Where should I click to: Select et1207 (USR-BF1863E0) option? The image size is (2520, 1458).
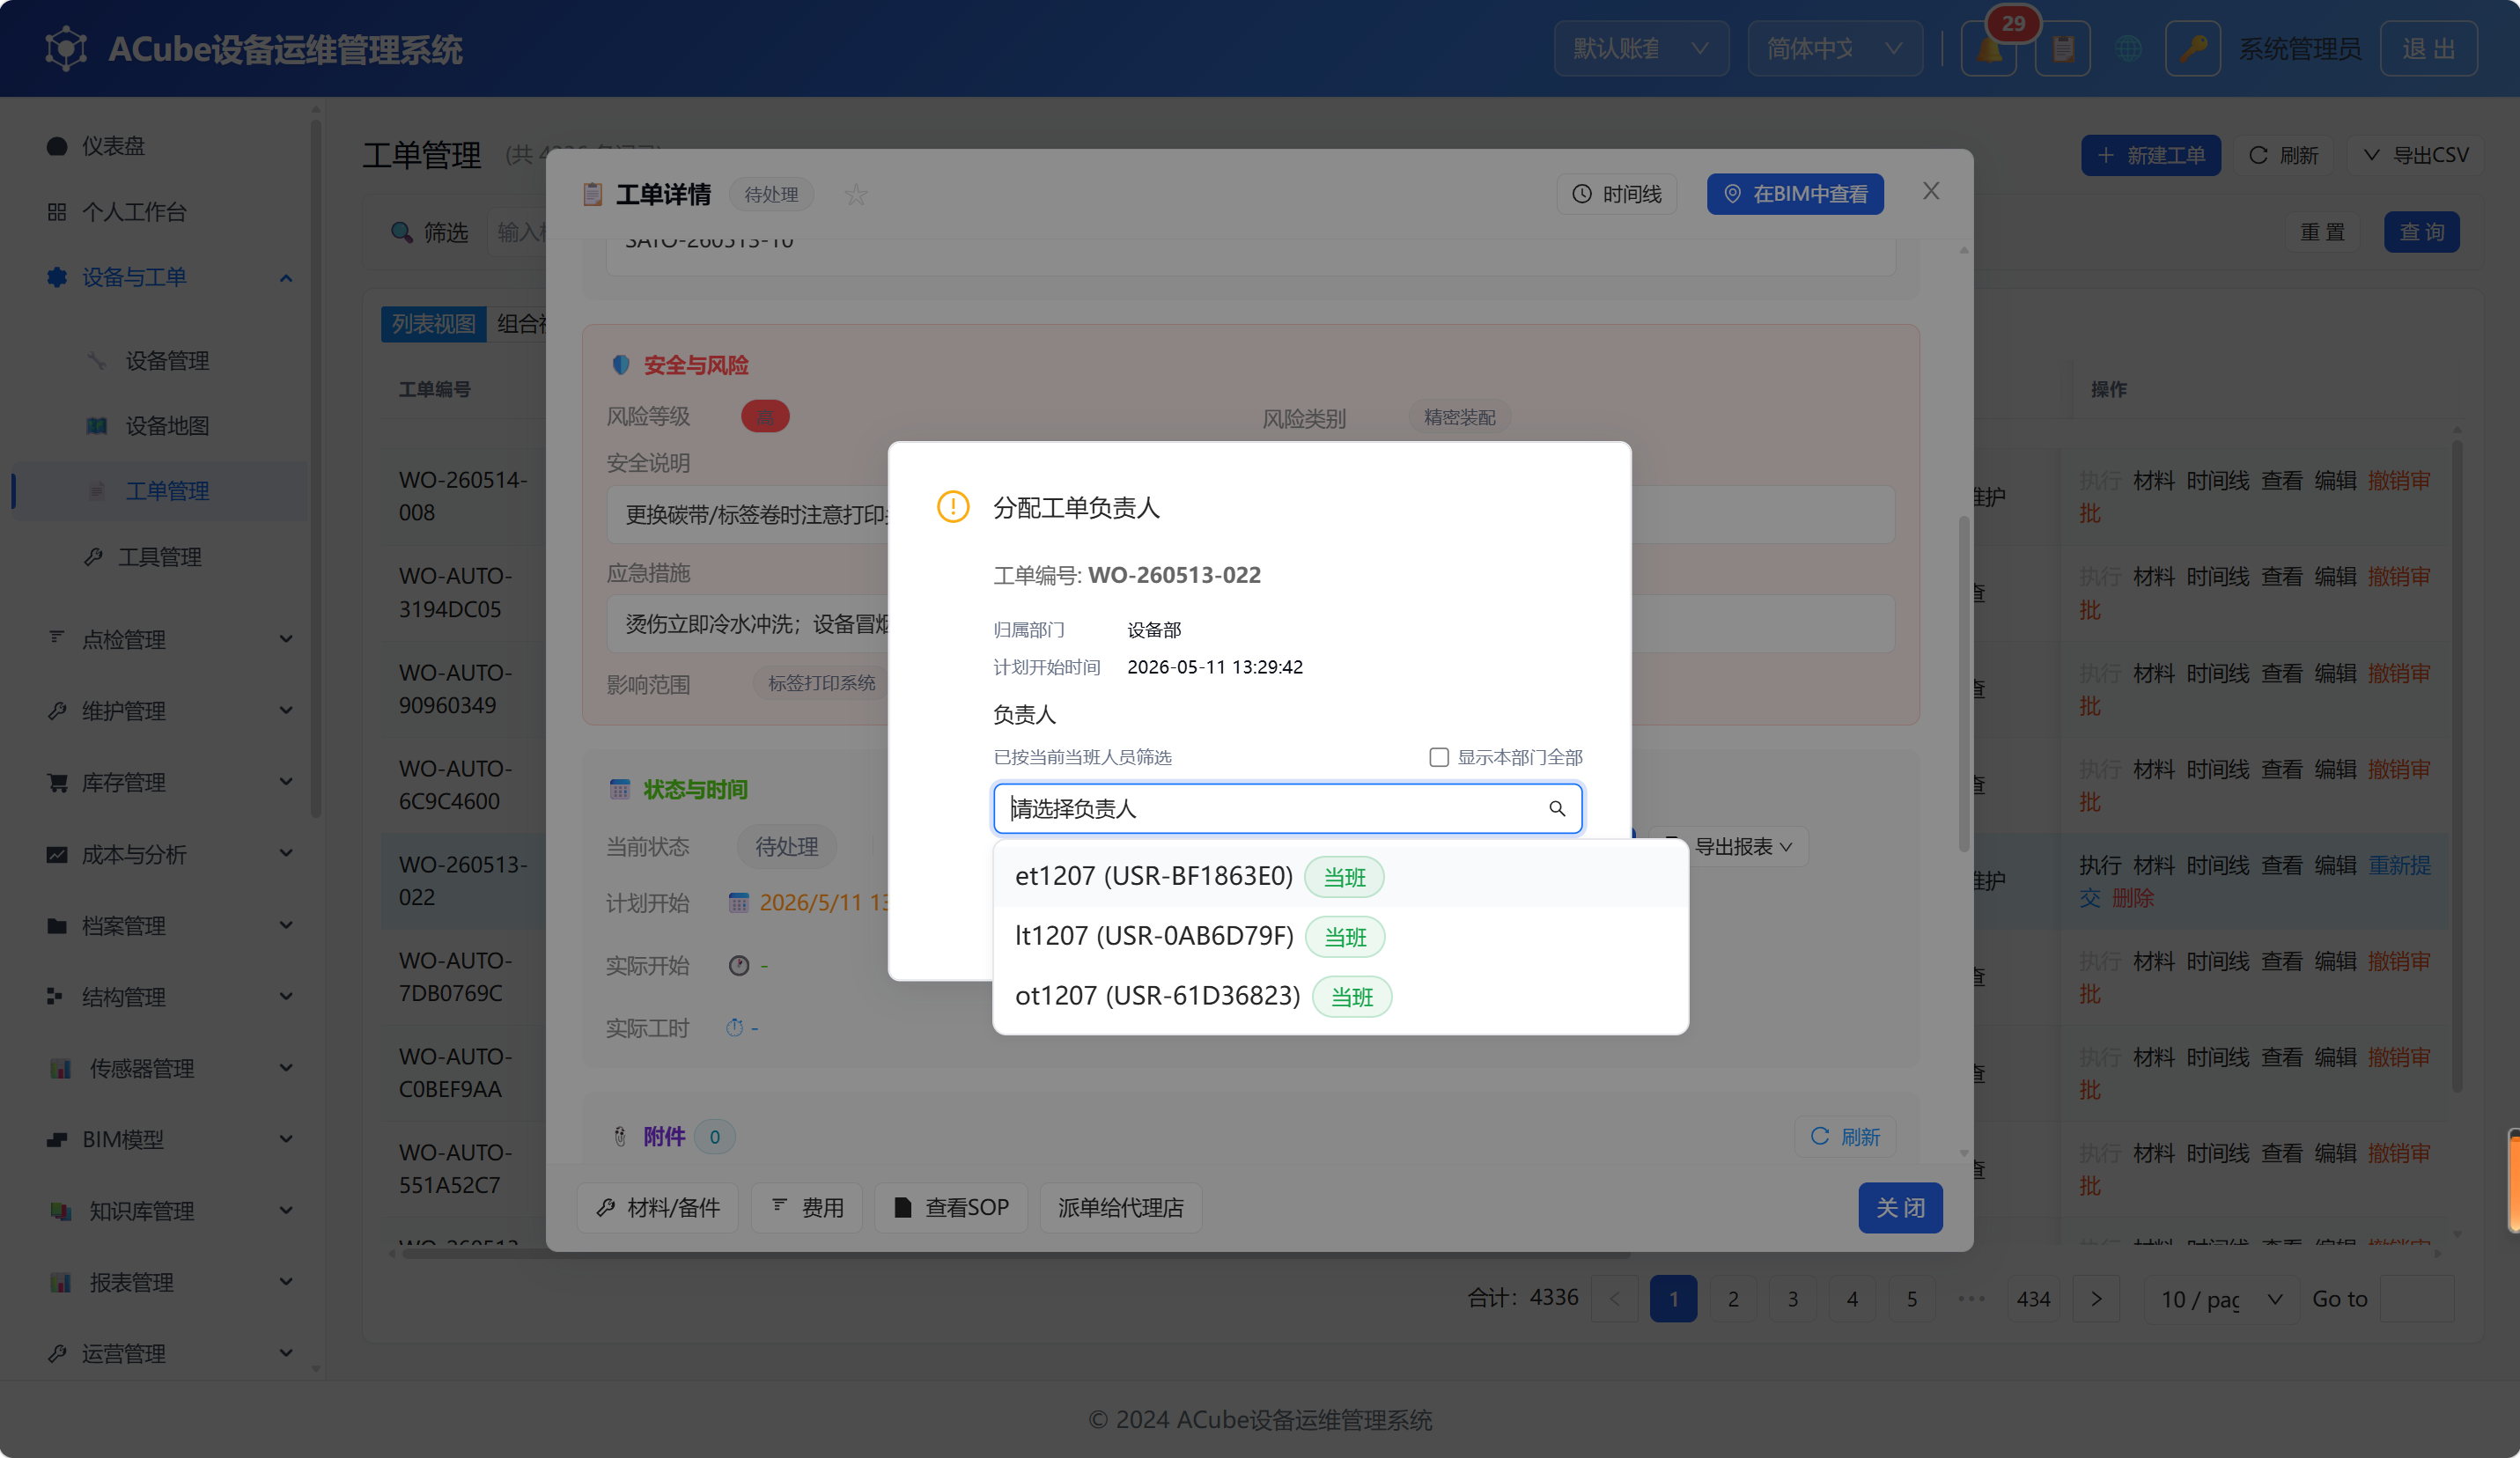1340,876
